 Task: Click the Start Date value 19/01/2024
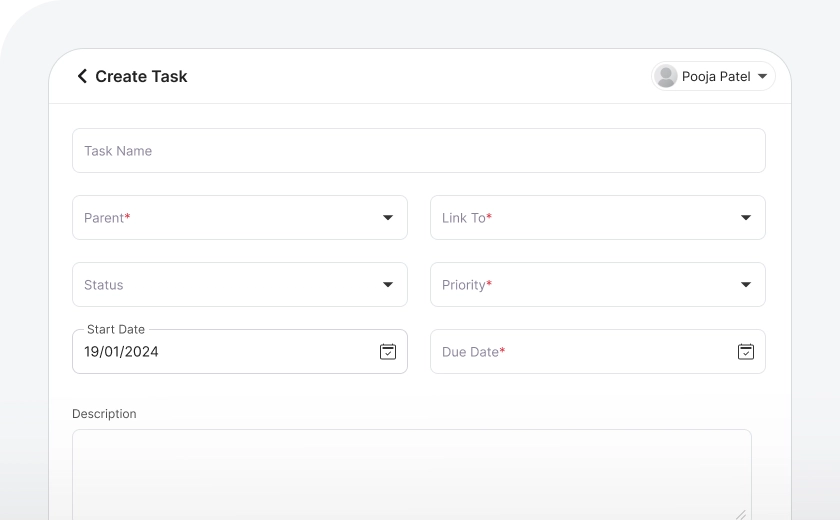click(122, 351)
